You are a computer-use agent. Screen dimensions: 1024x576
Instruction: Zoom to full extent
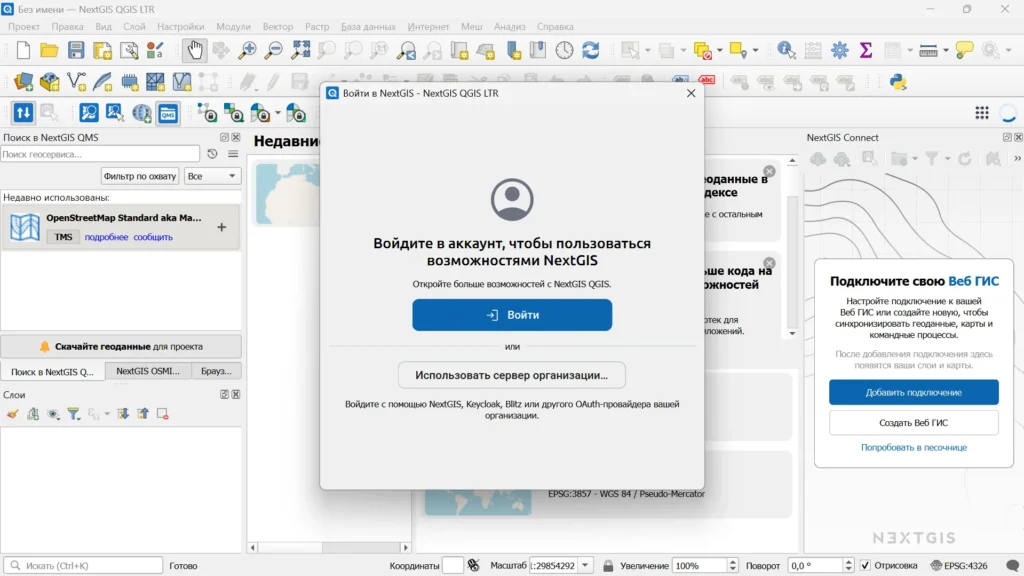pyautogui.click(x=301, y=50)
